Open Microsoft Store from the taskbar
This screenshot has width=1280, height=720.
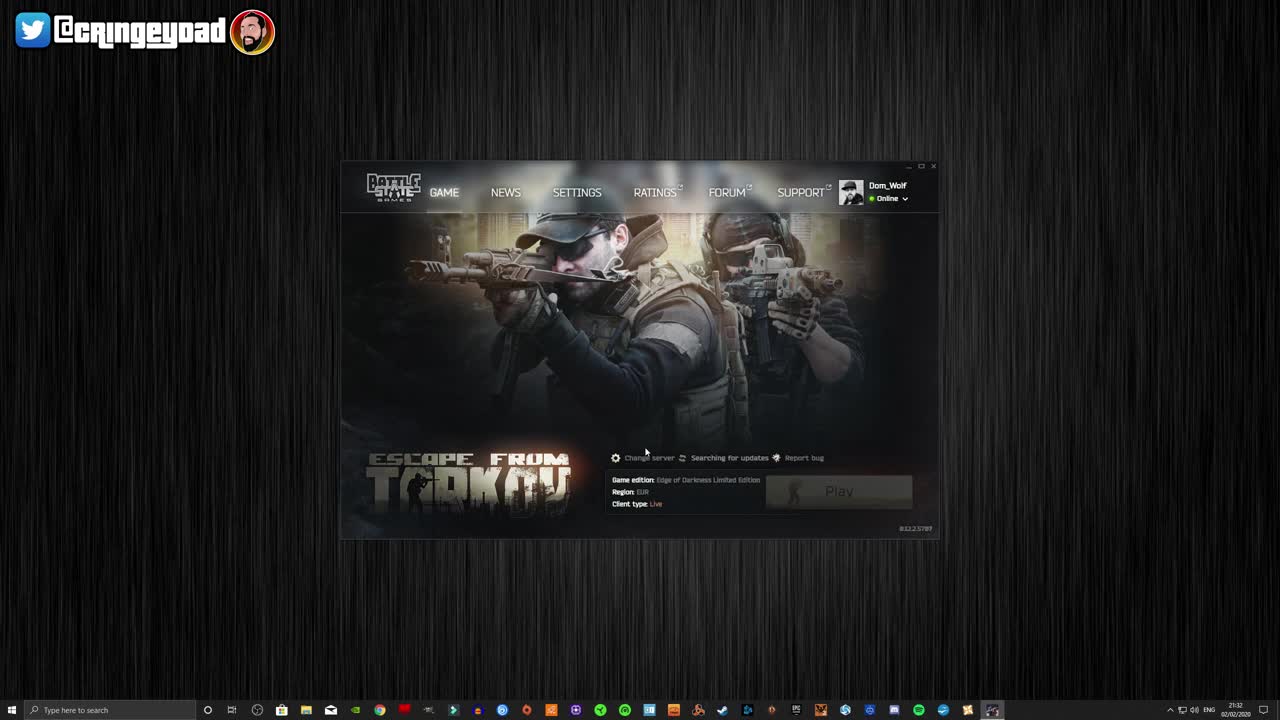point(281,710)
